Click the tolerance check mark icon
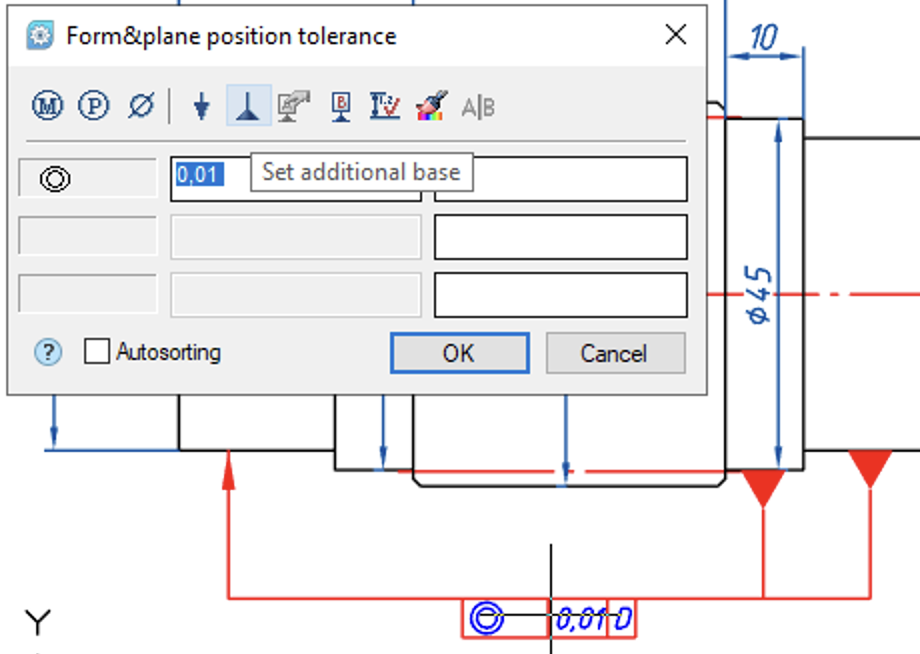Viewport: 920px width, 654px height. click(385, 106)
